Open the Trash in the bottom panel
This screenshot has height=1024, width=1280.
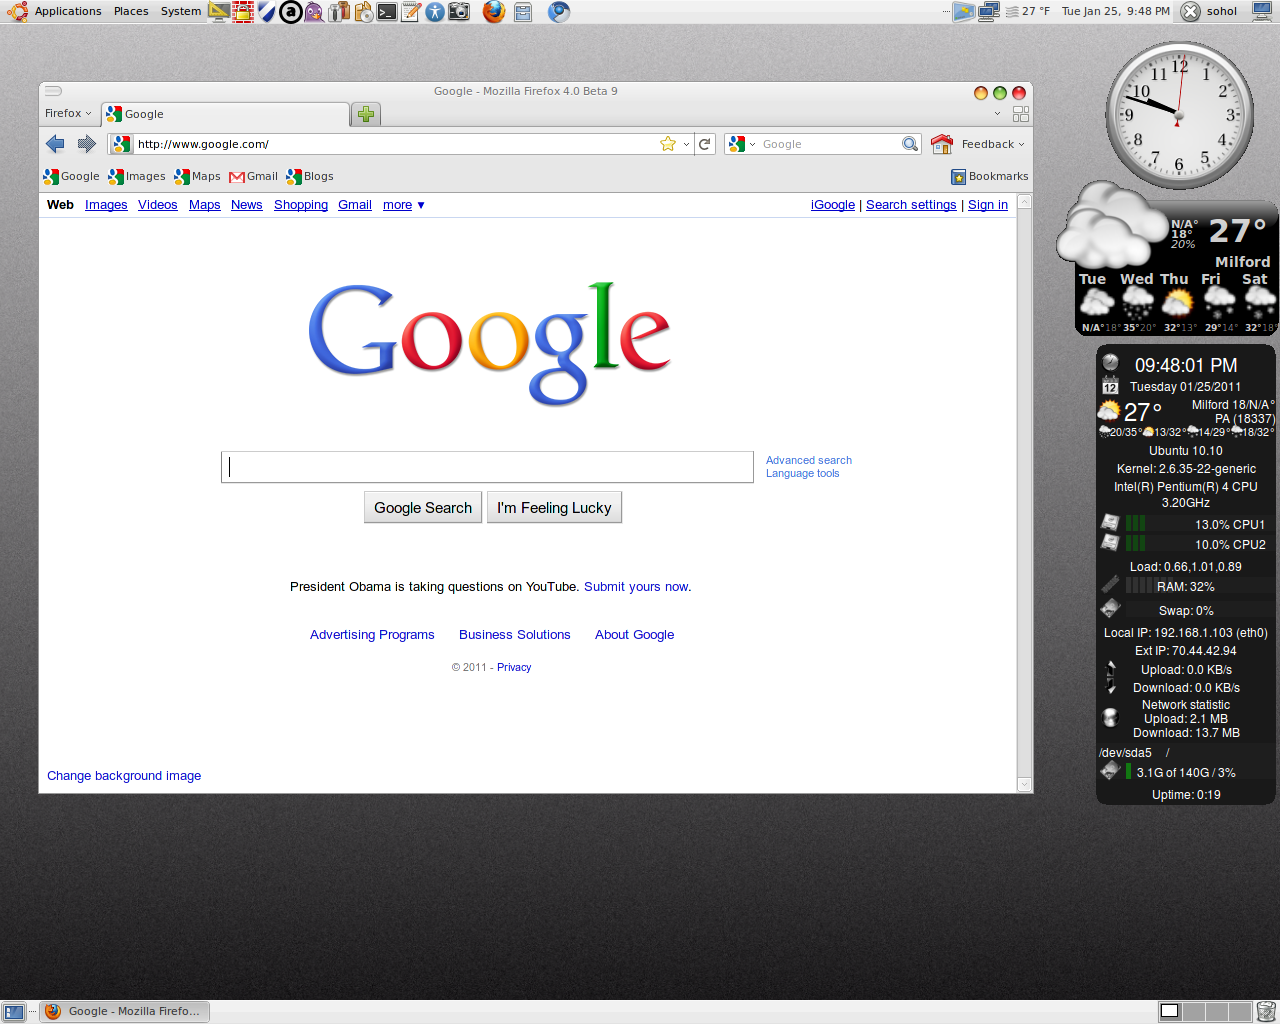point(1266,1012)
